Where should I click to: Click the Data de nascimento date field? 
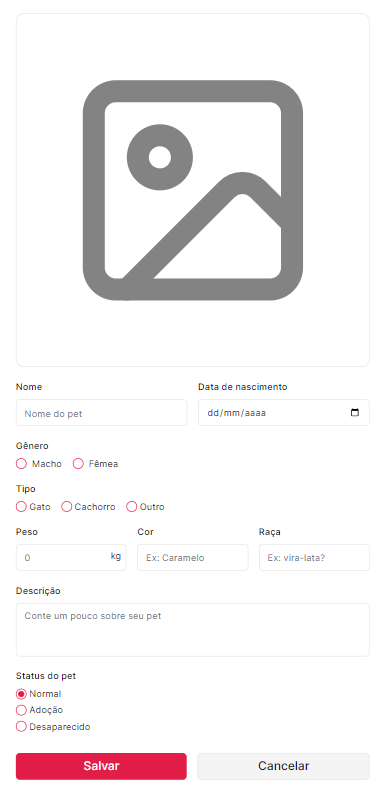point(284,413)
